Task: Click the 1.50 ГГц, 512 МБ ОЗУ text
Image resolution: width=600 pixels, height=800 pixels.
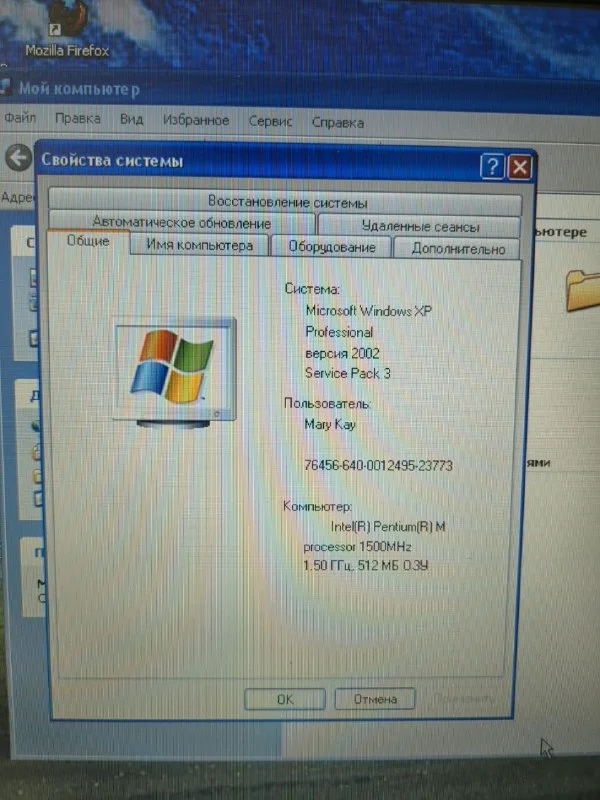Action: point(366,565)
